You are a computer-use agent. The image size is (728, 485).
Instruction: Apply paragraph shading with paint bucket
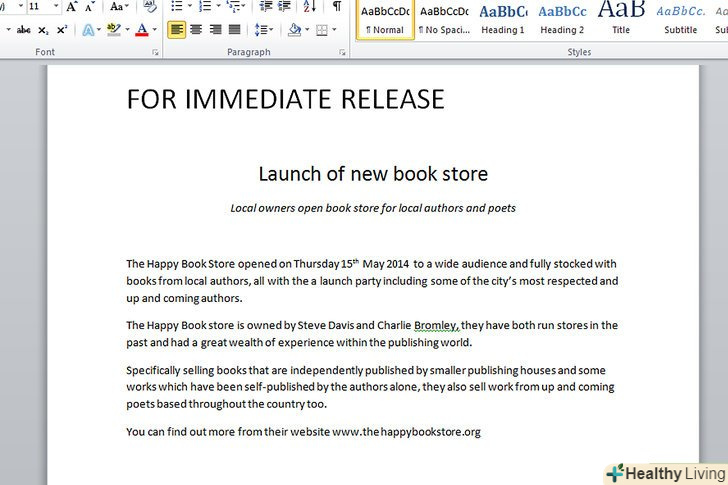tap(294, 30)
